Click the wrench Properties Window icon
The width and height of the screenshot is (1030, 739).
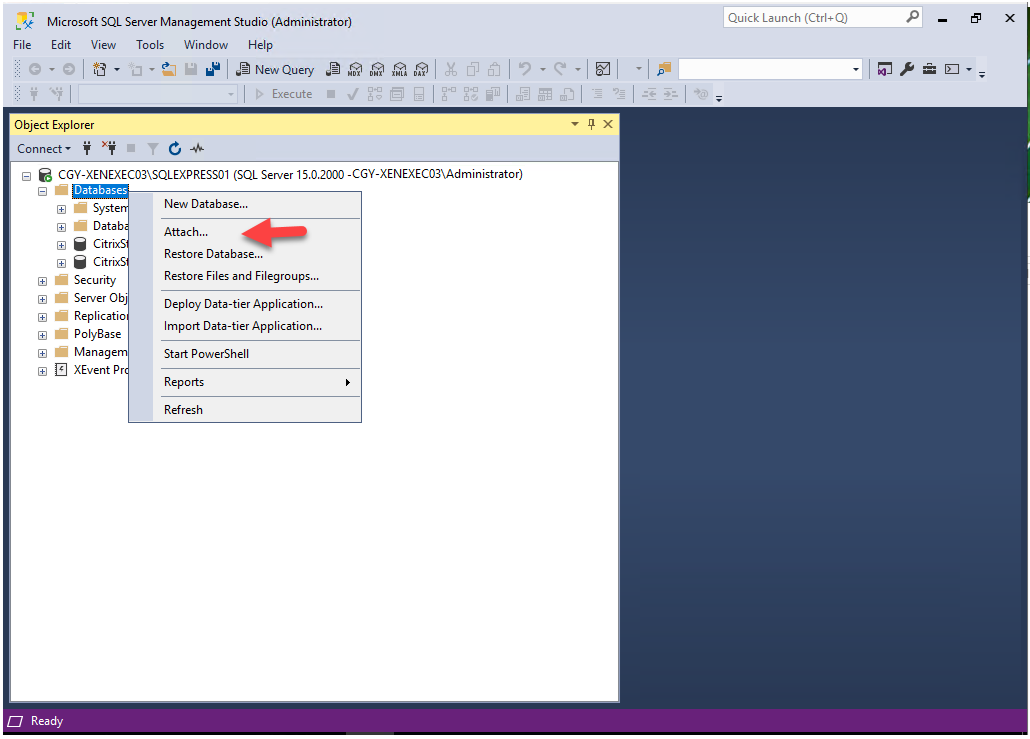click(x=907, y=69)
